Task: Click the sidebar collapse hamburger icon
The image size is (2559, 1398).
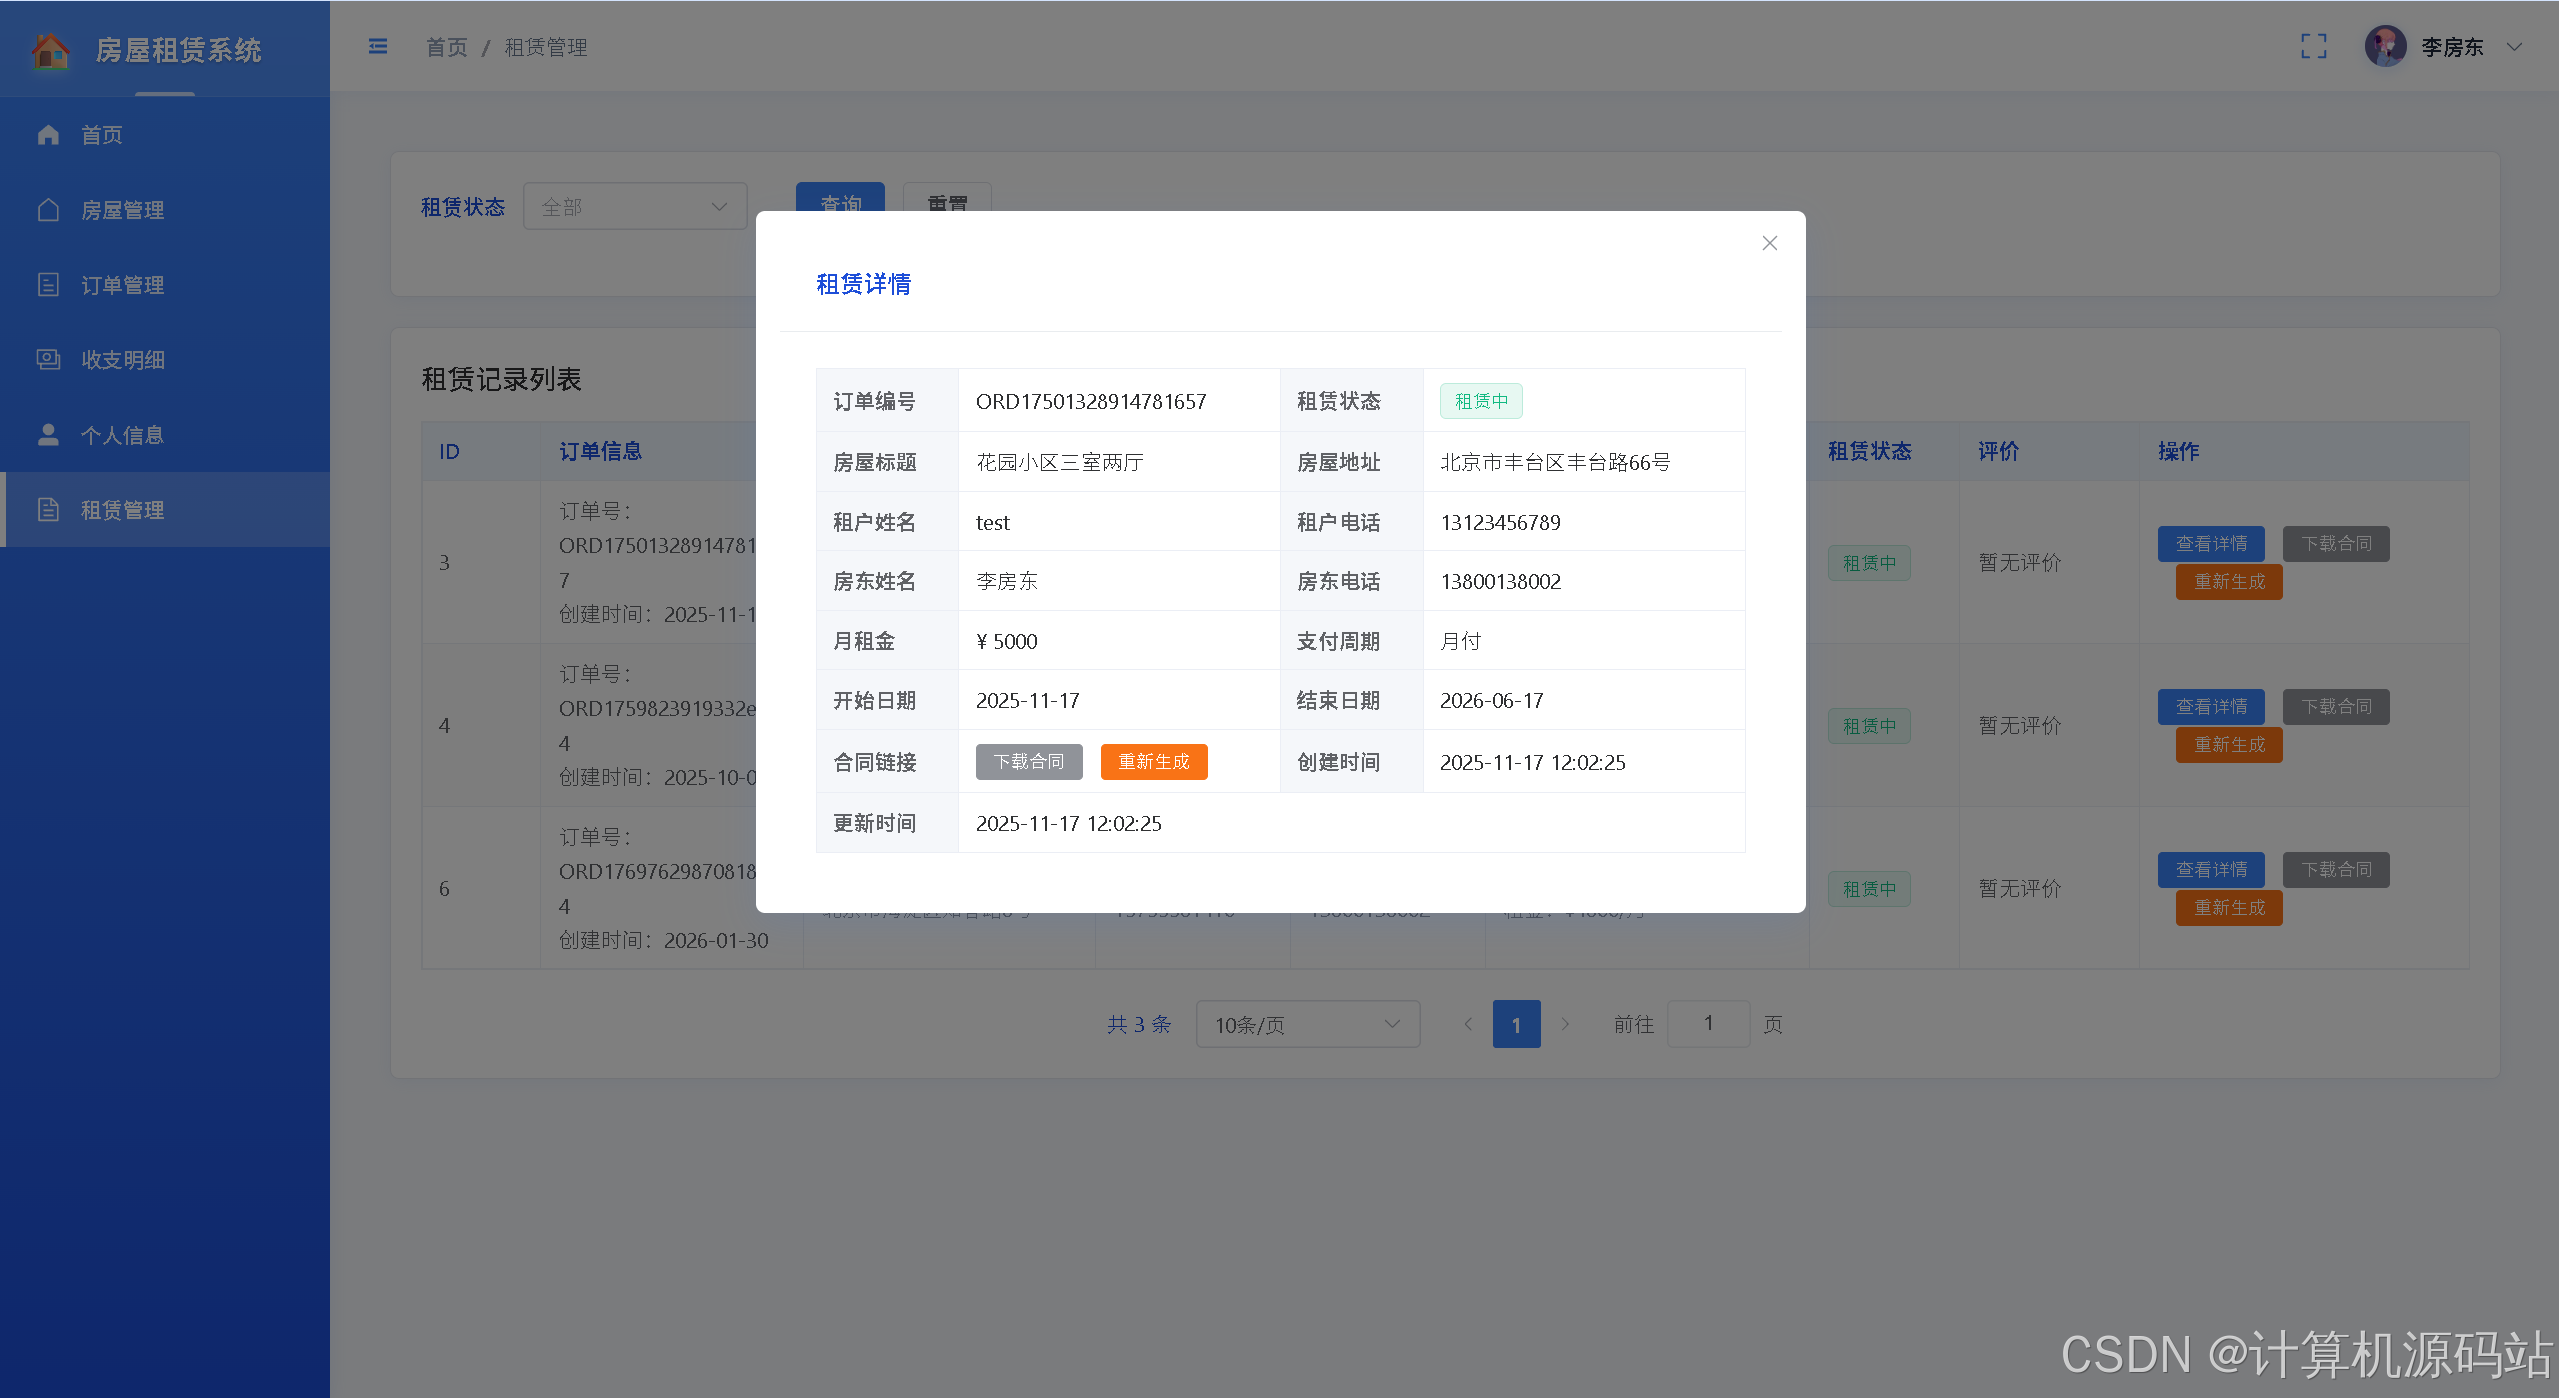Action: (x=378, y=47)
